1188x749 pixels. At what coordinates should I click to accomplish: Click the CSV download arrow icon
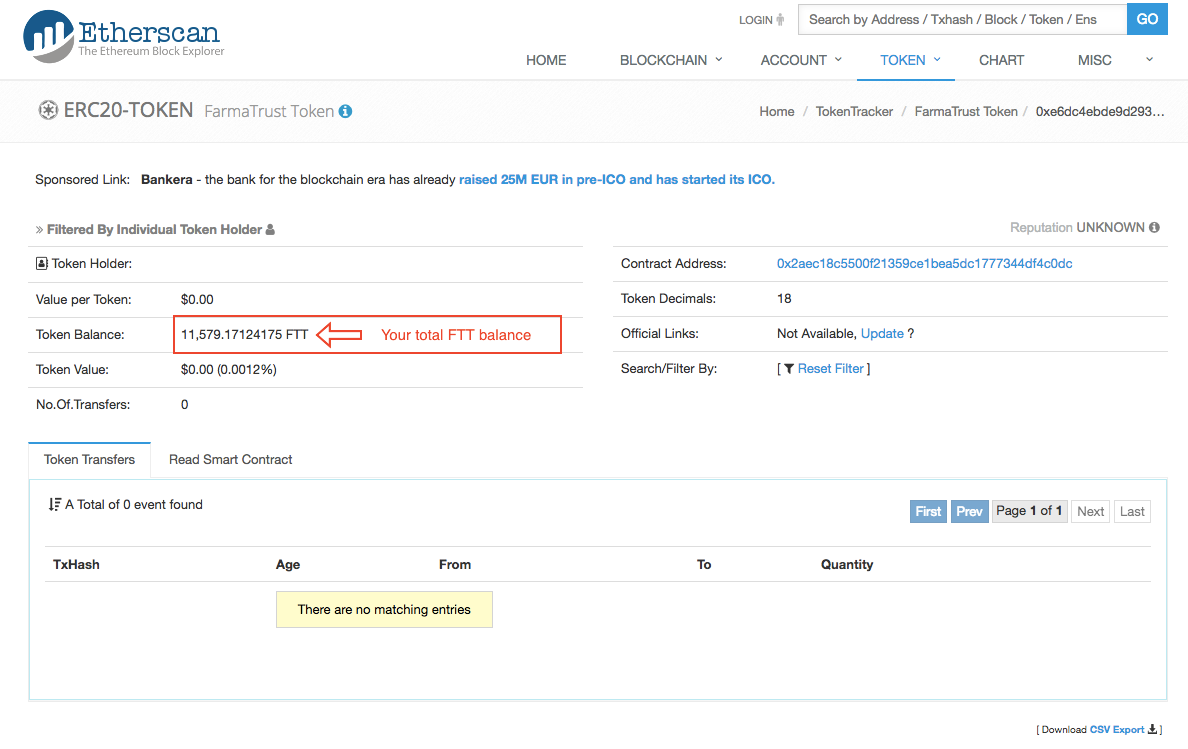1152,729
